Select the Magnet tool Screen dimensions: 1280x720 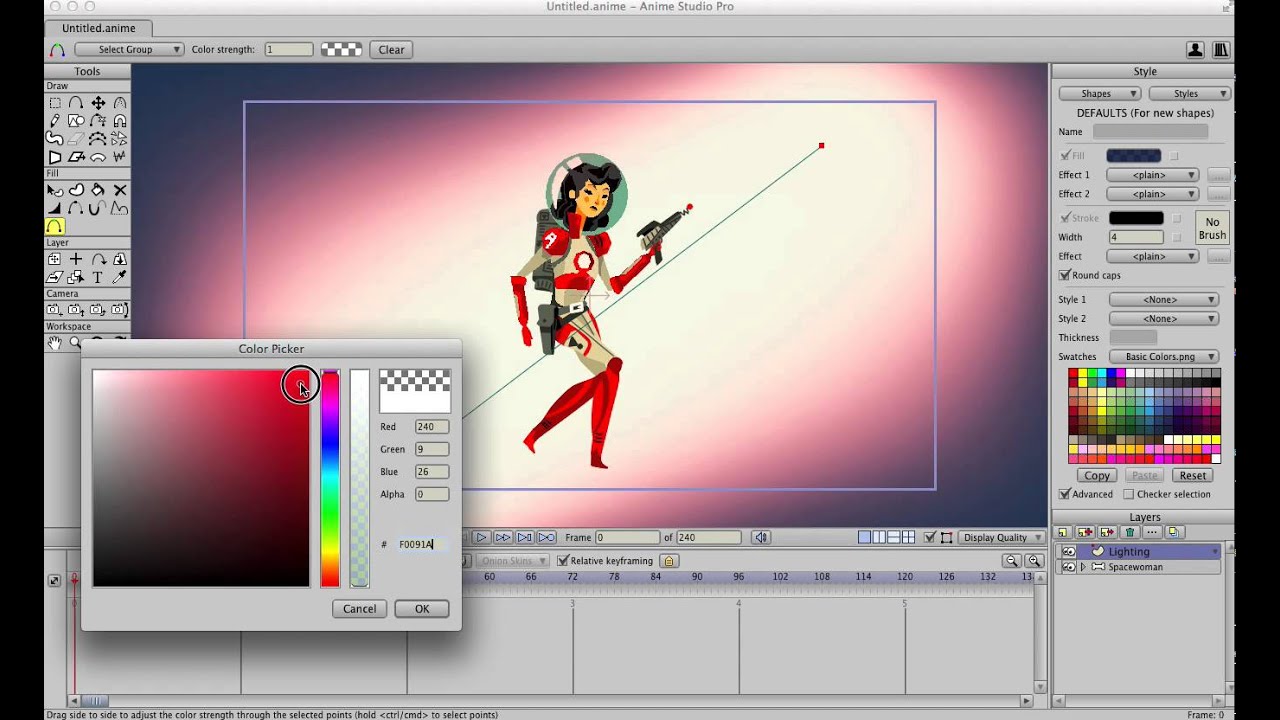click(120, 121)
